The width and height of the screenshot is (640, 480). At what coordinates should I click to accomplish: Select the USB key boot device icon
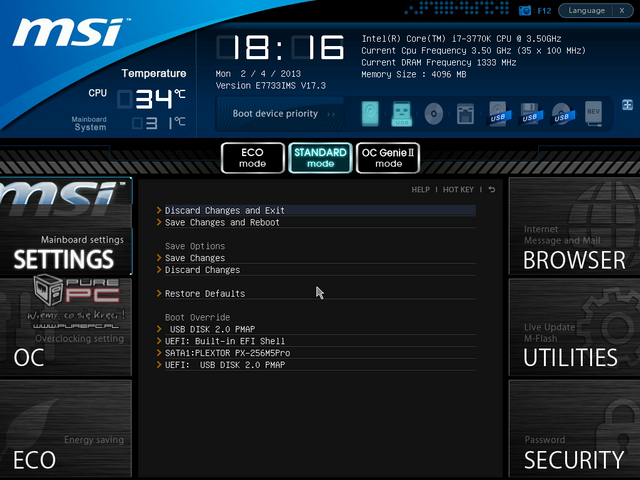pyautogui.click(x=402, y=113)
